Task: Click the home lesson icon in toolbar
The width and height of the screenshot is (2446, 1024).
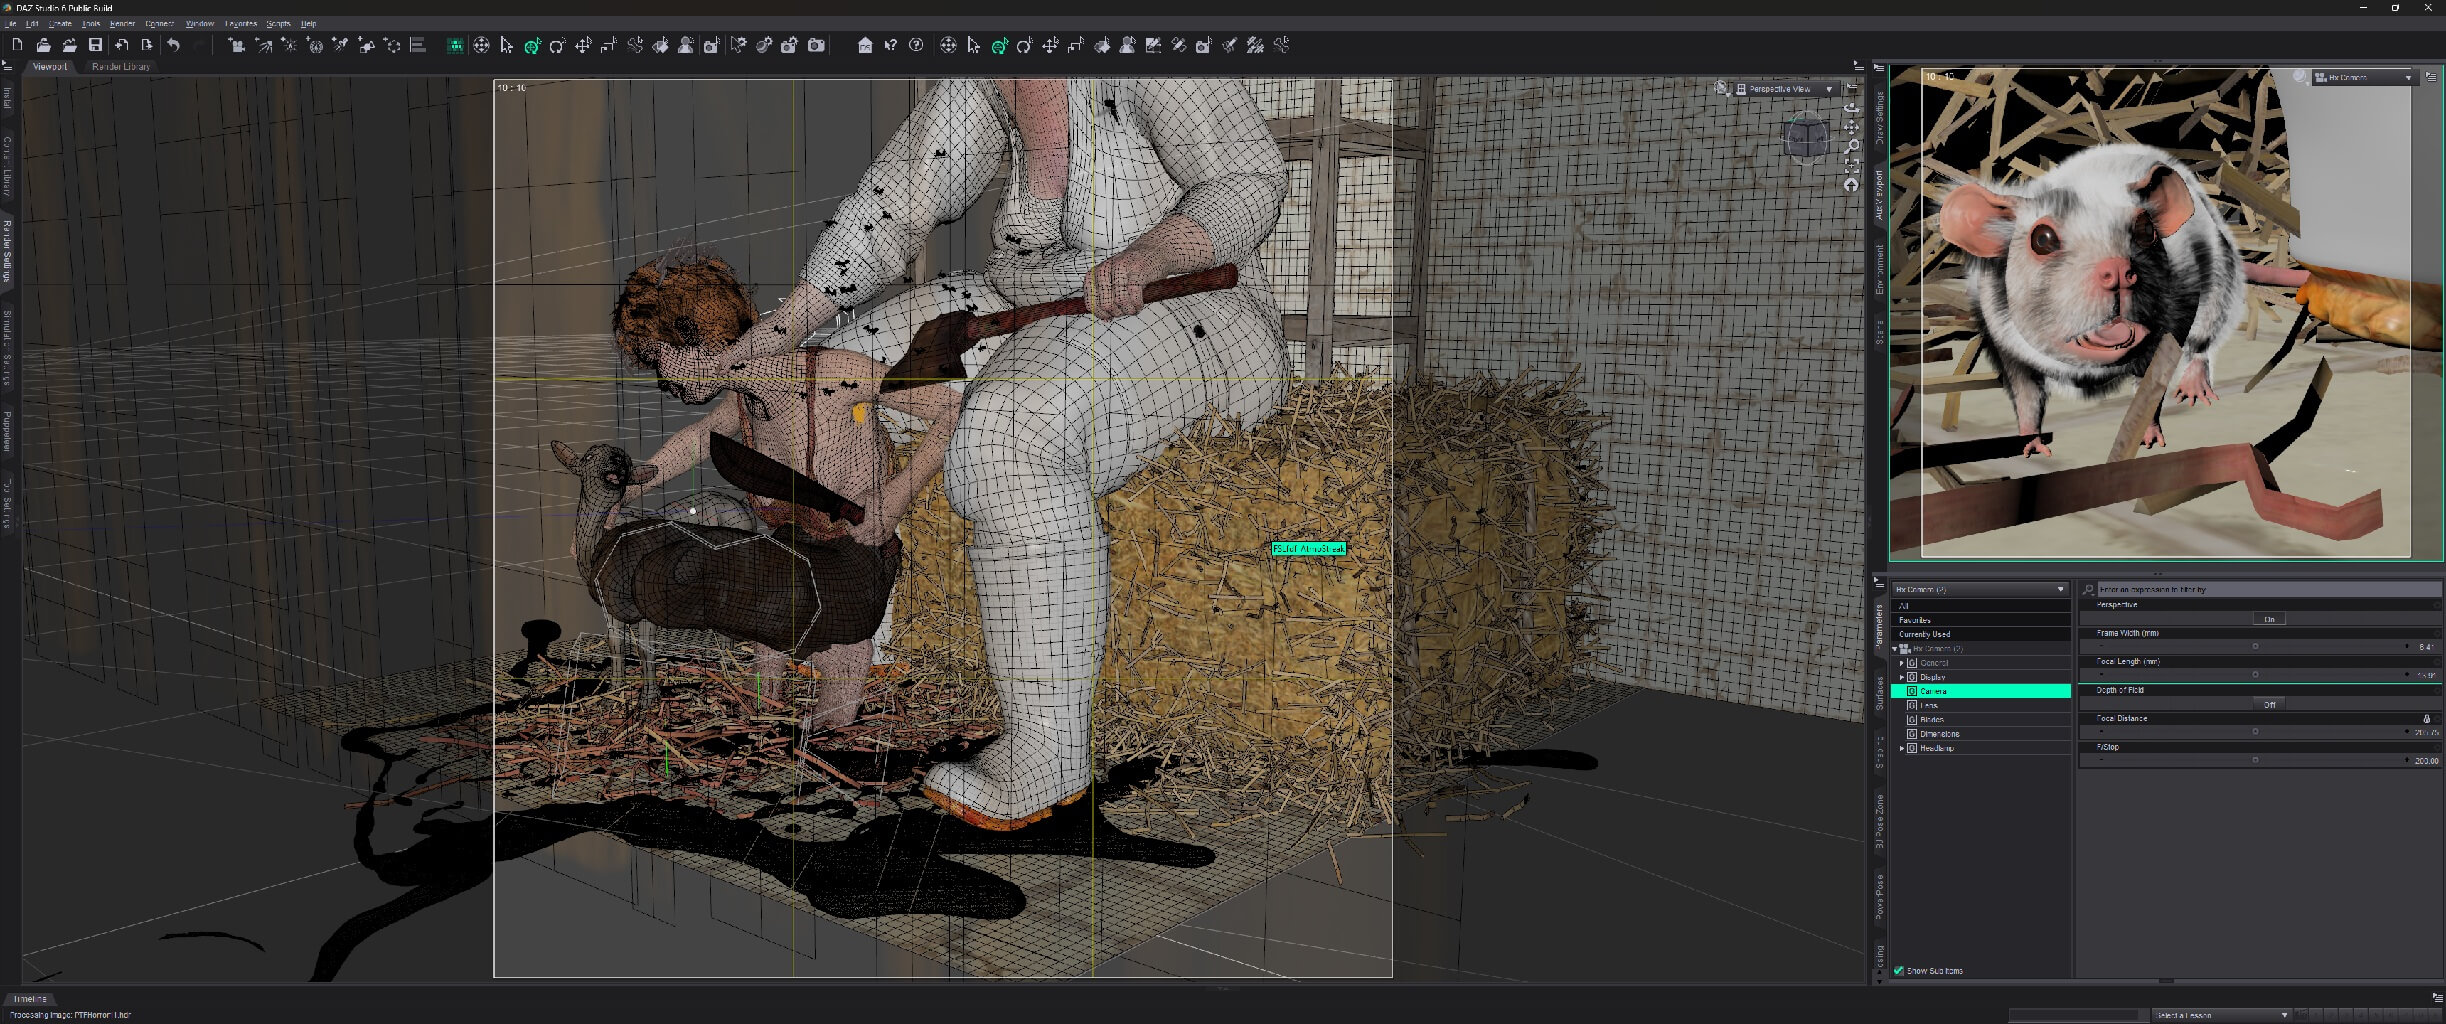Action: pos(865,45)
